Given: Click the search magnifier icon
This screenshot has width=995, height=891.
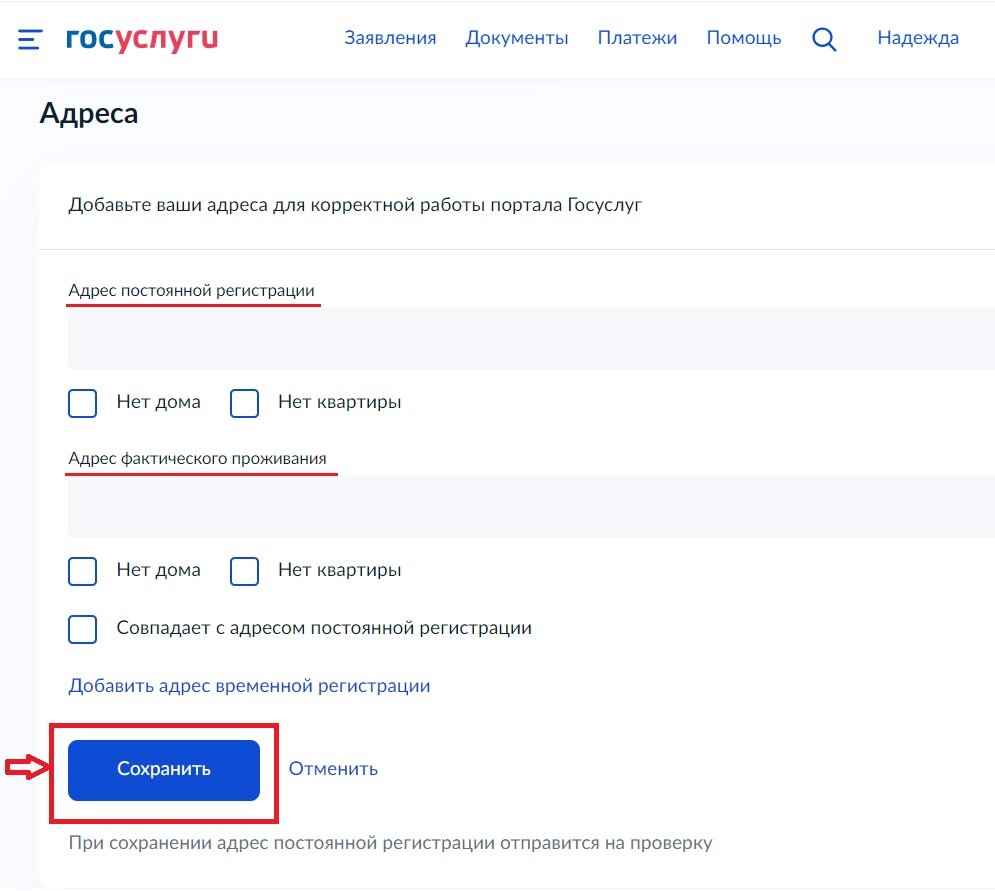Looking at the screenshot, I should (x=824, y=38).
